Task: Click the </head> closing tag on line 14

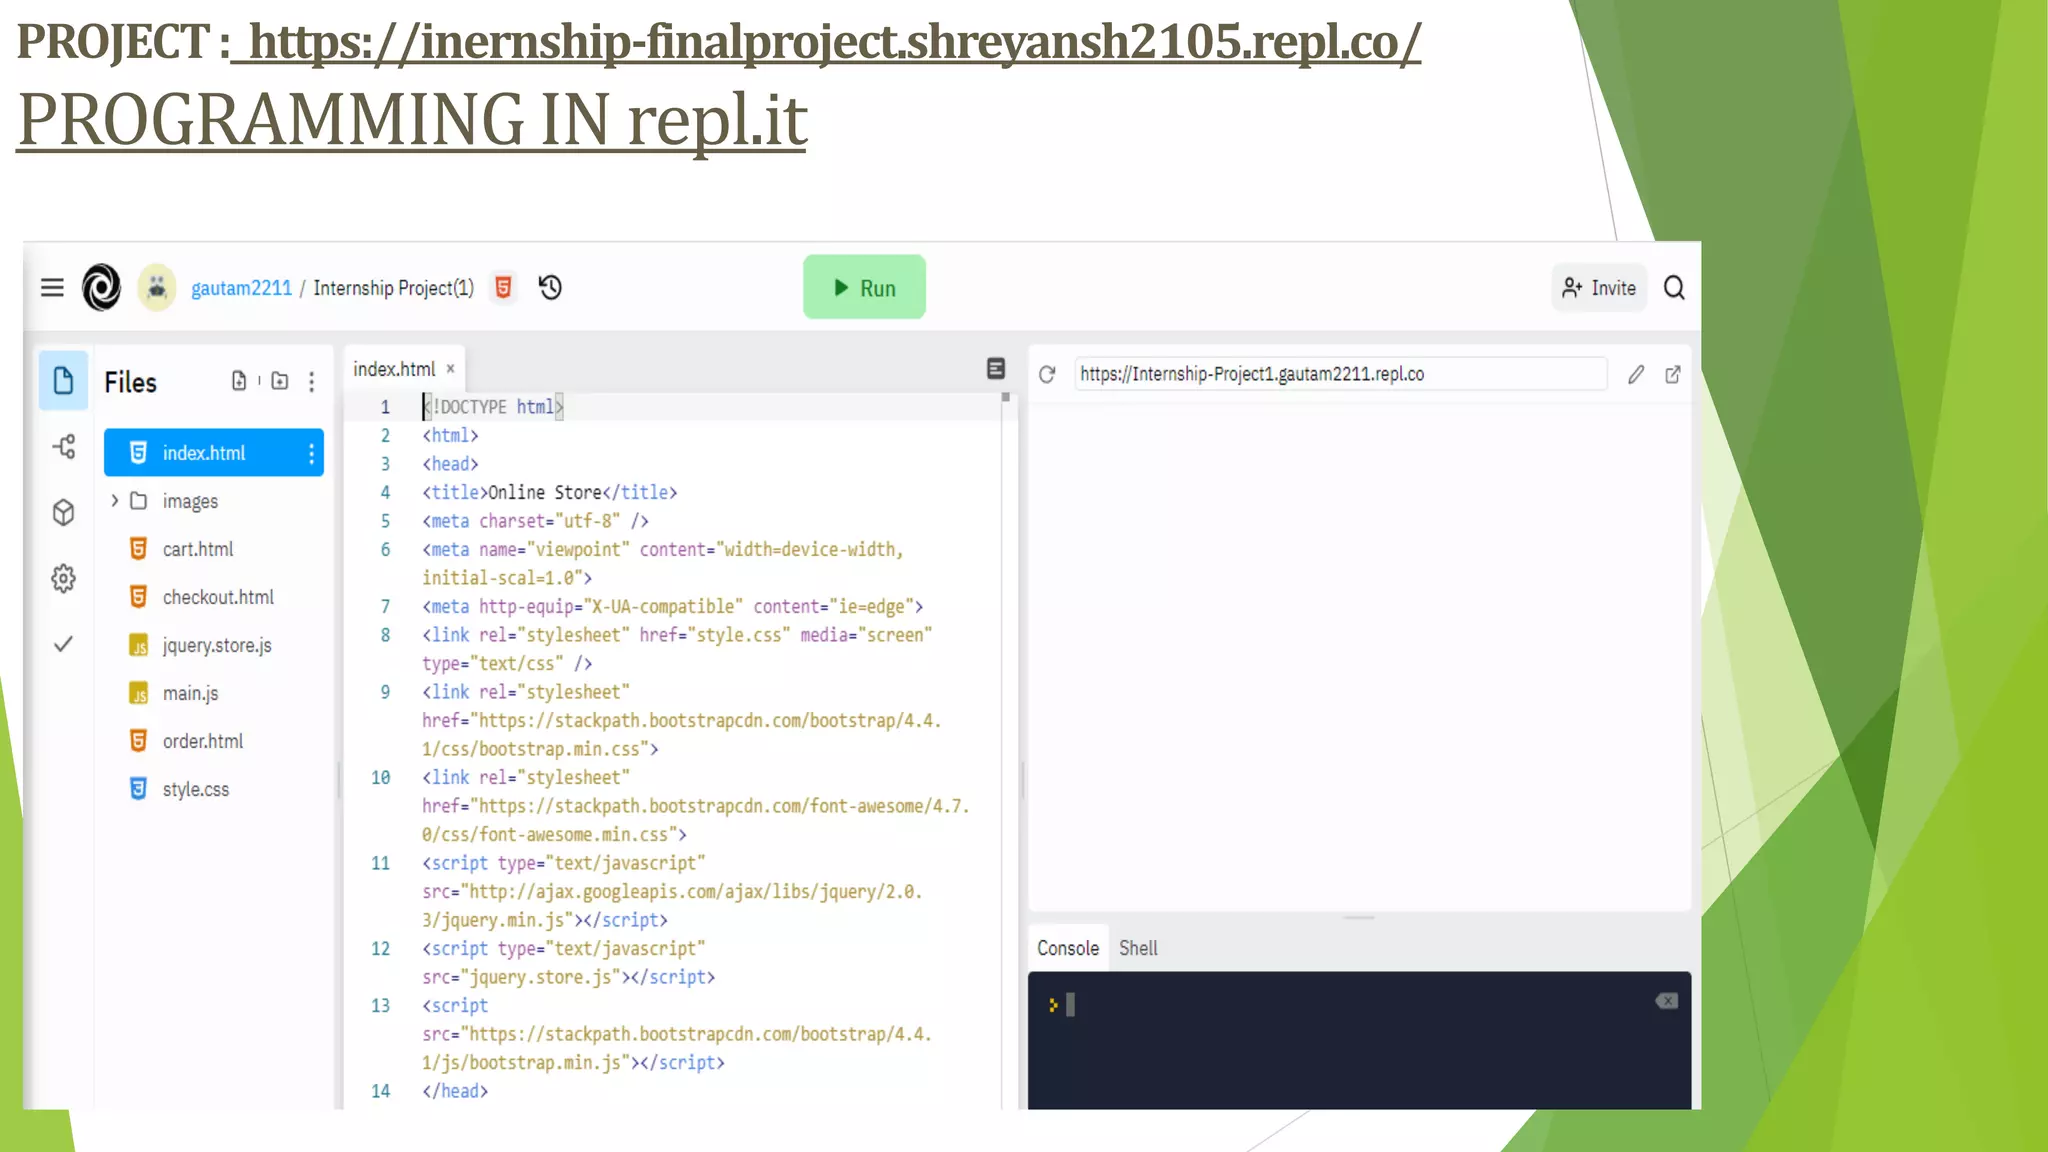Action: [455, 1091]
